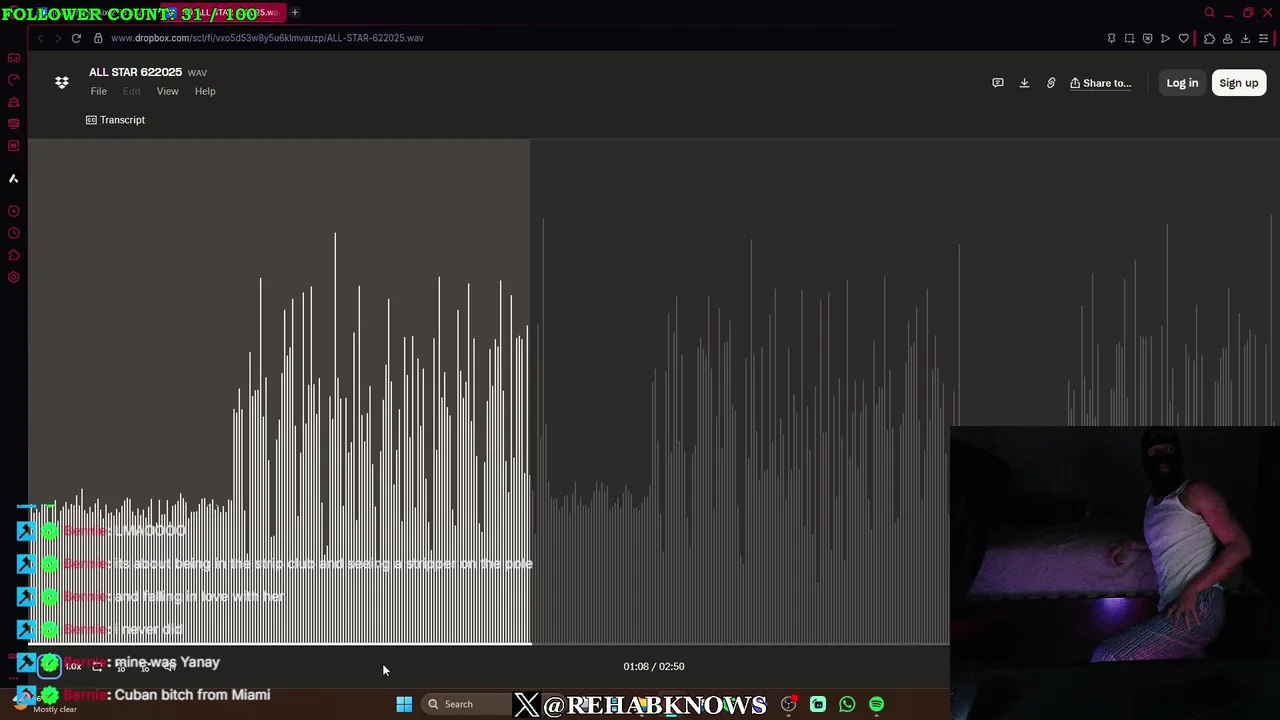Open the browser extensions cube icon

(1209, 38)
